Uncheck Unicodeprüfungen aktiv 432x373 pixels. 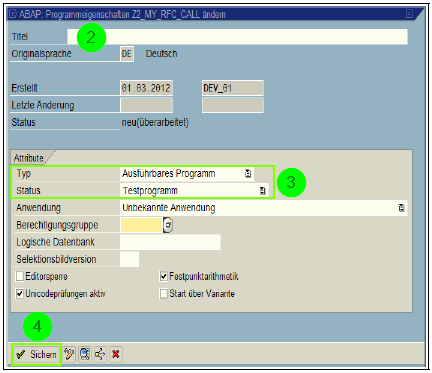point(20,294)
